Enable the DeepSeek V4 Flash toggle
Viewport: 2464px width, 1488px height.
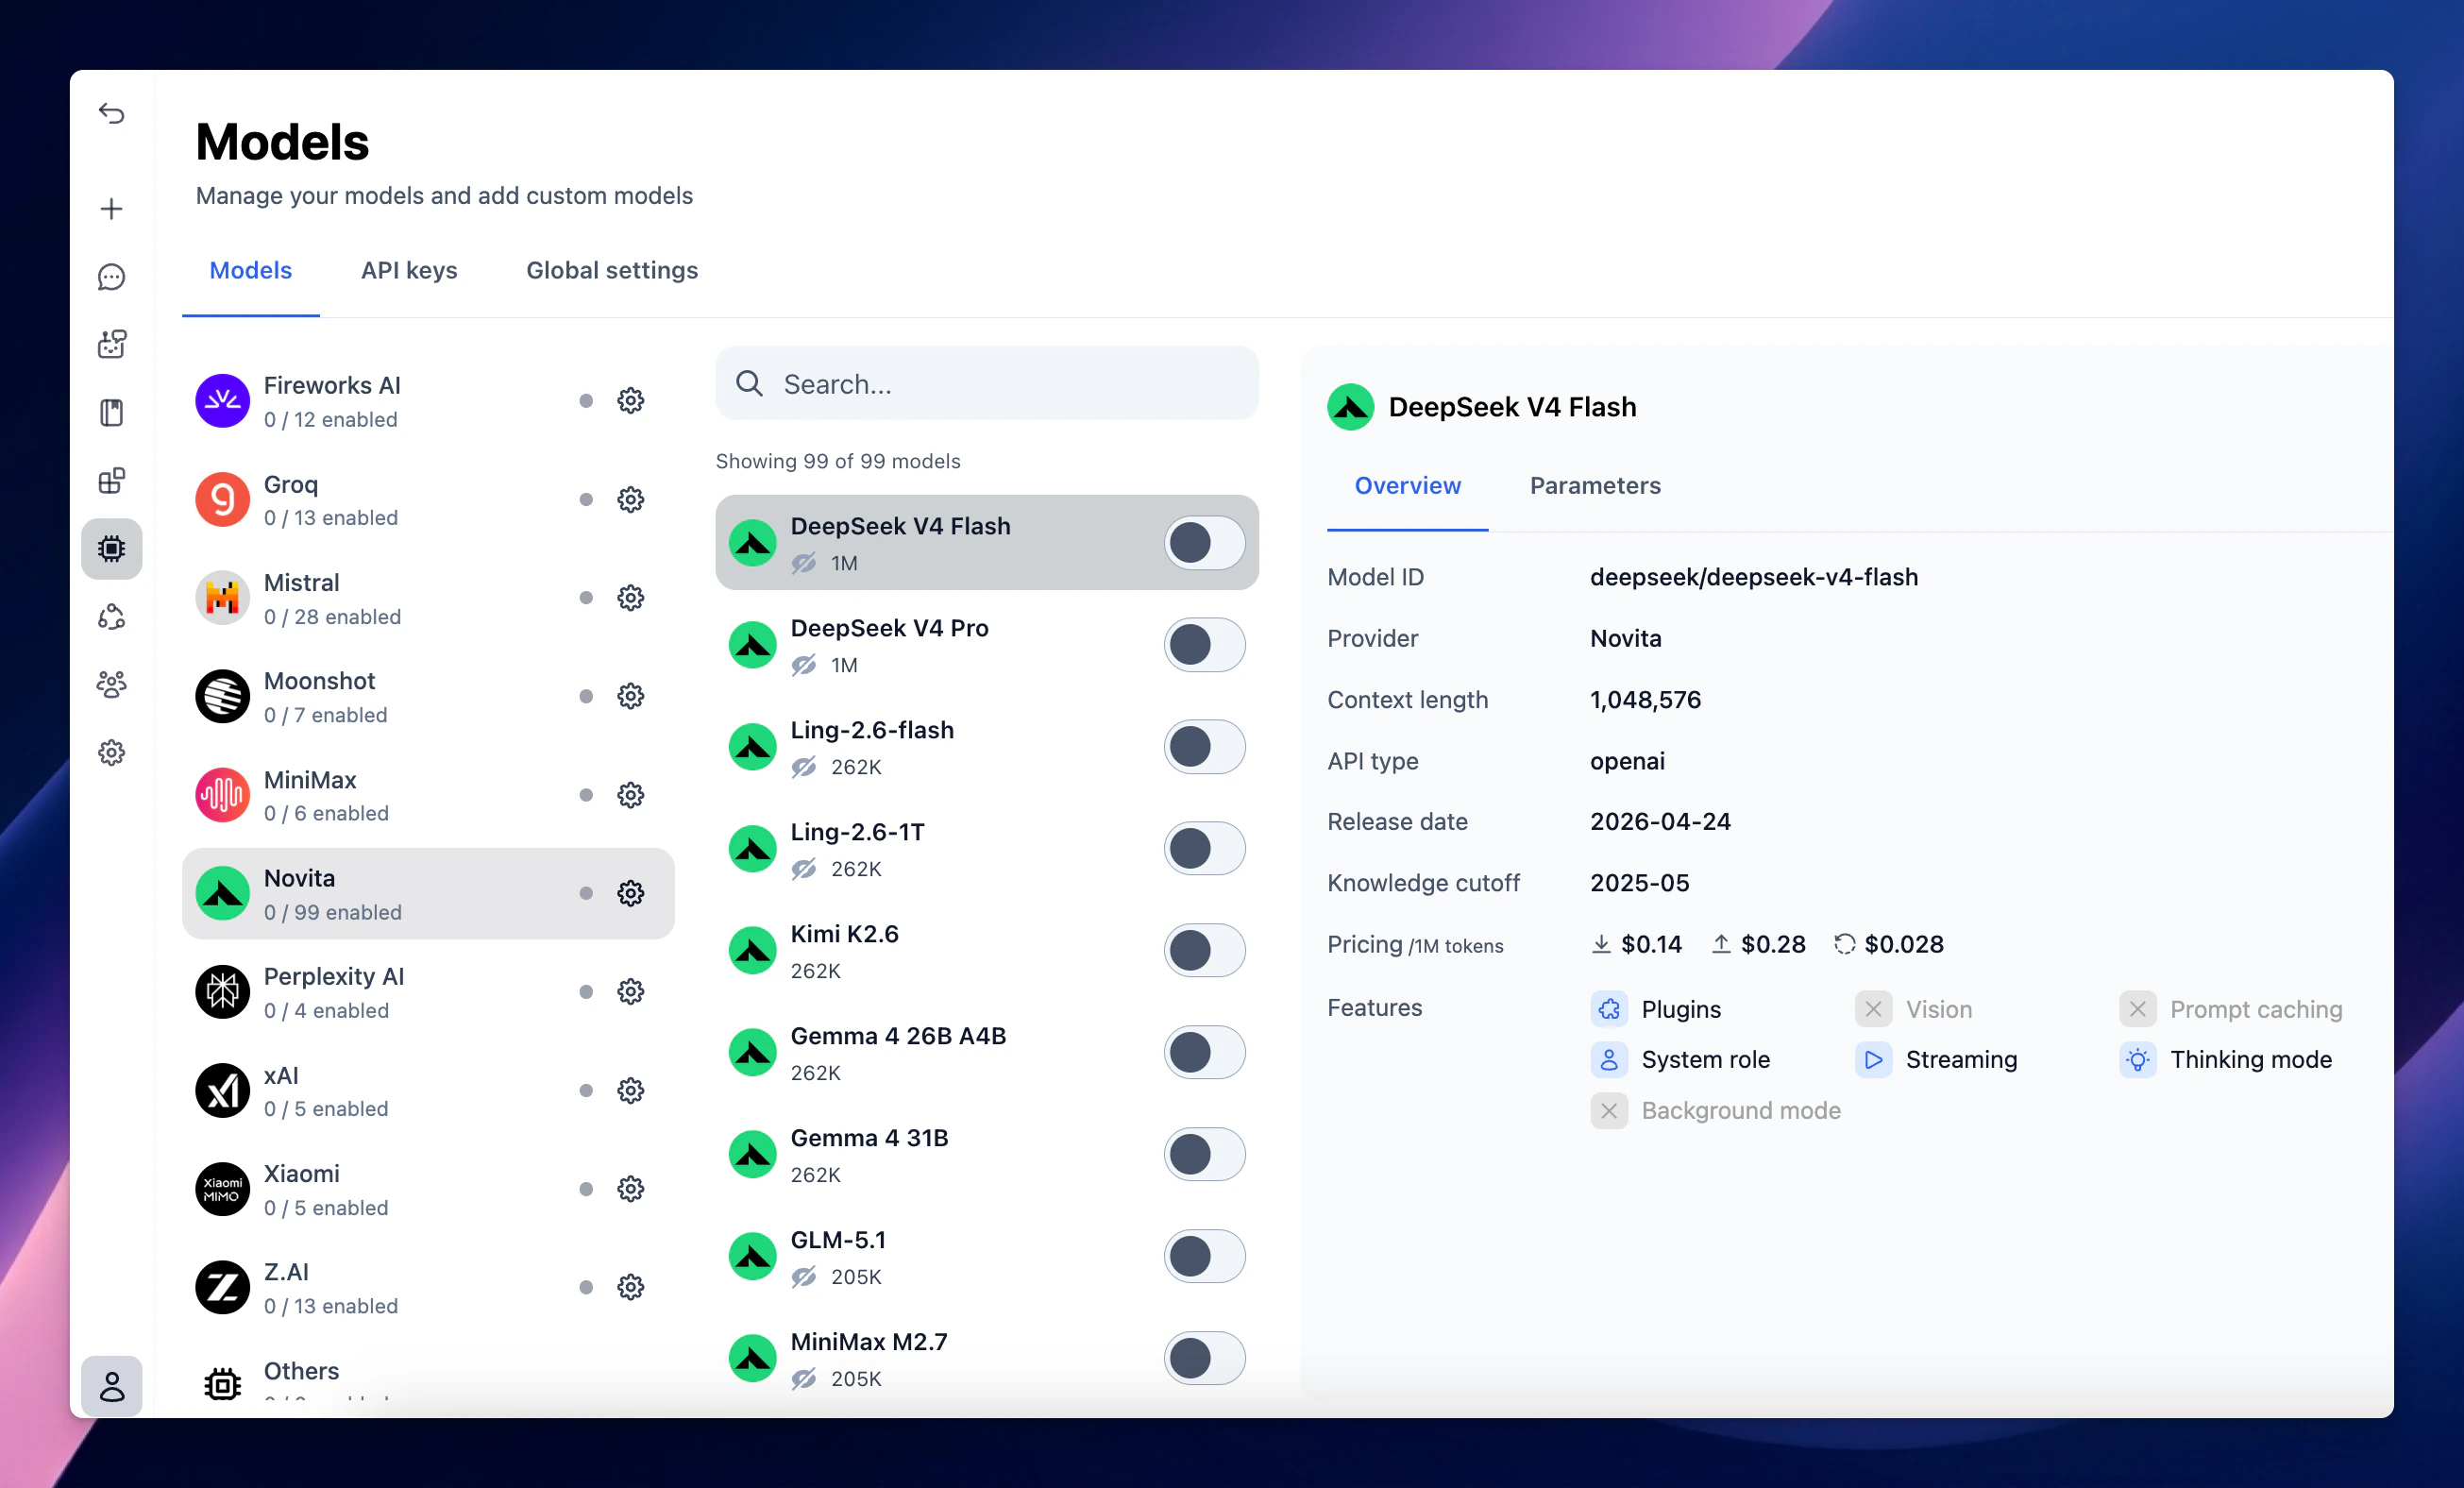pos(1204,543)
